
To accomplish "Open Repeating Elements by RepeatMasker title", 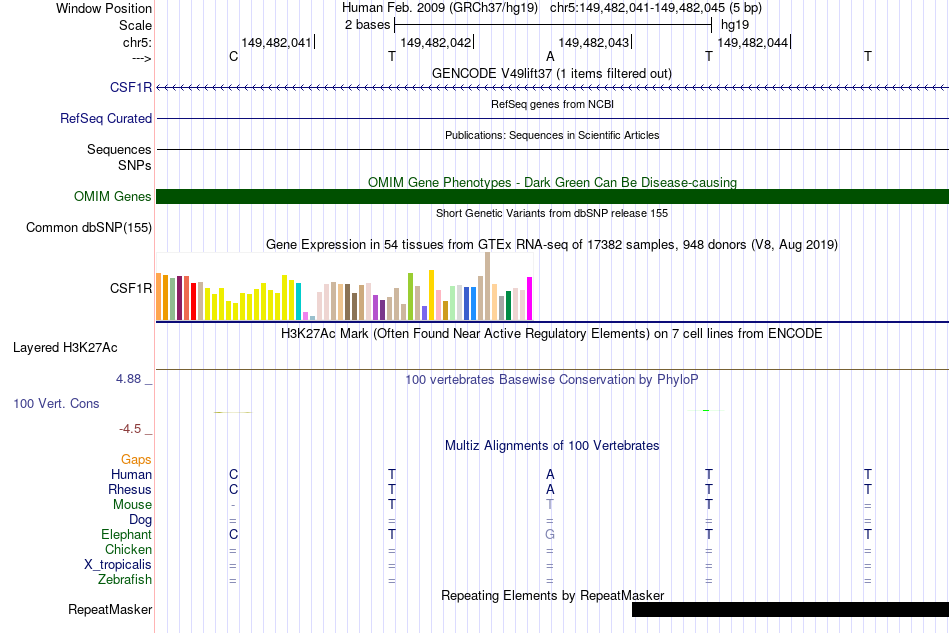I will coord(552,595).
